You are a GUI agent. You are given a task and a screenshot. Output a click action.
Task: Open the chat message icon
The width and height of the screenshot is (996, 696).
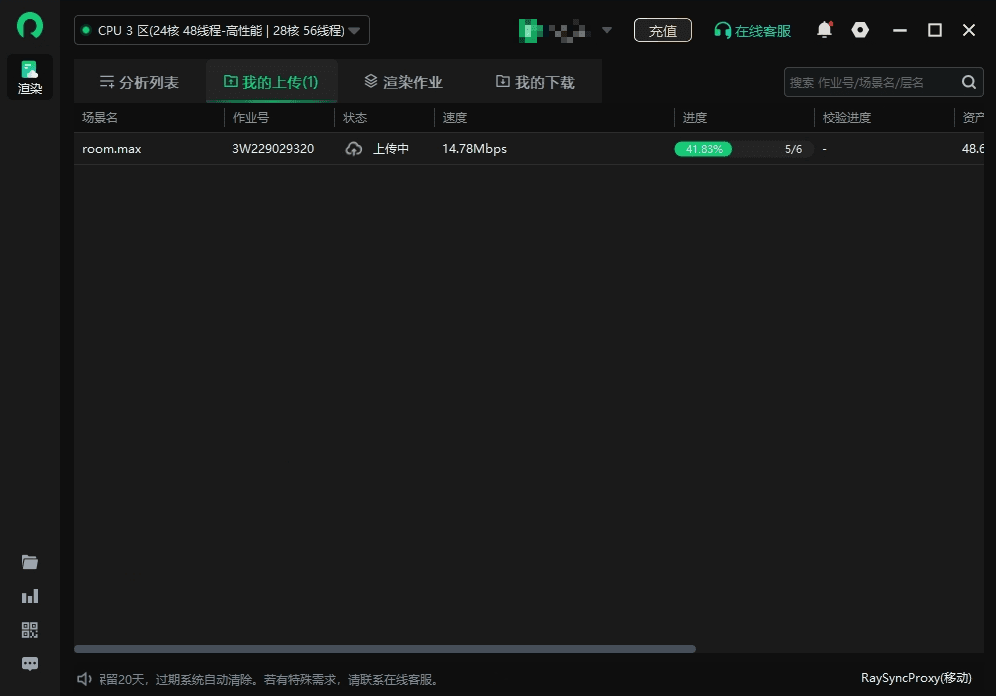click(x=30, y=663)
